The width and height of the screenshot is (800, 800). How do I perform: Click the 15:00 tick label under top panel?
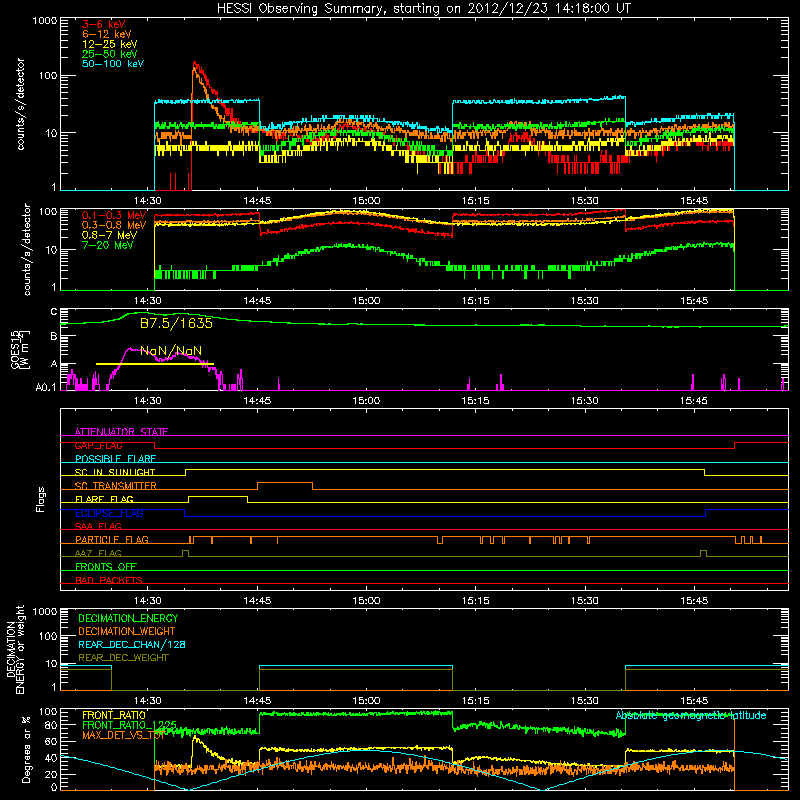tap(366, 201)
